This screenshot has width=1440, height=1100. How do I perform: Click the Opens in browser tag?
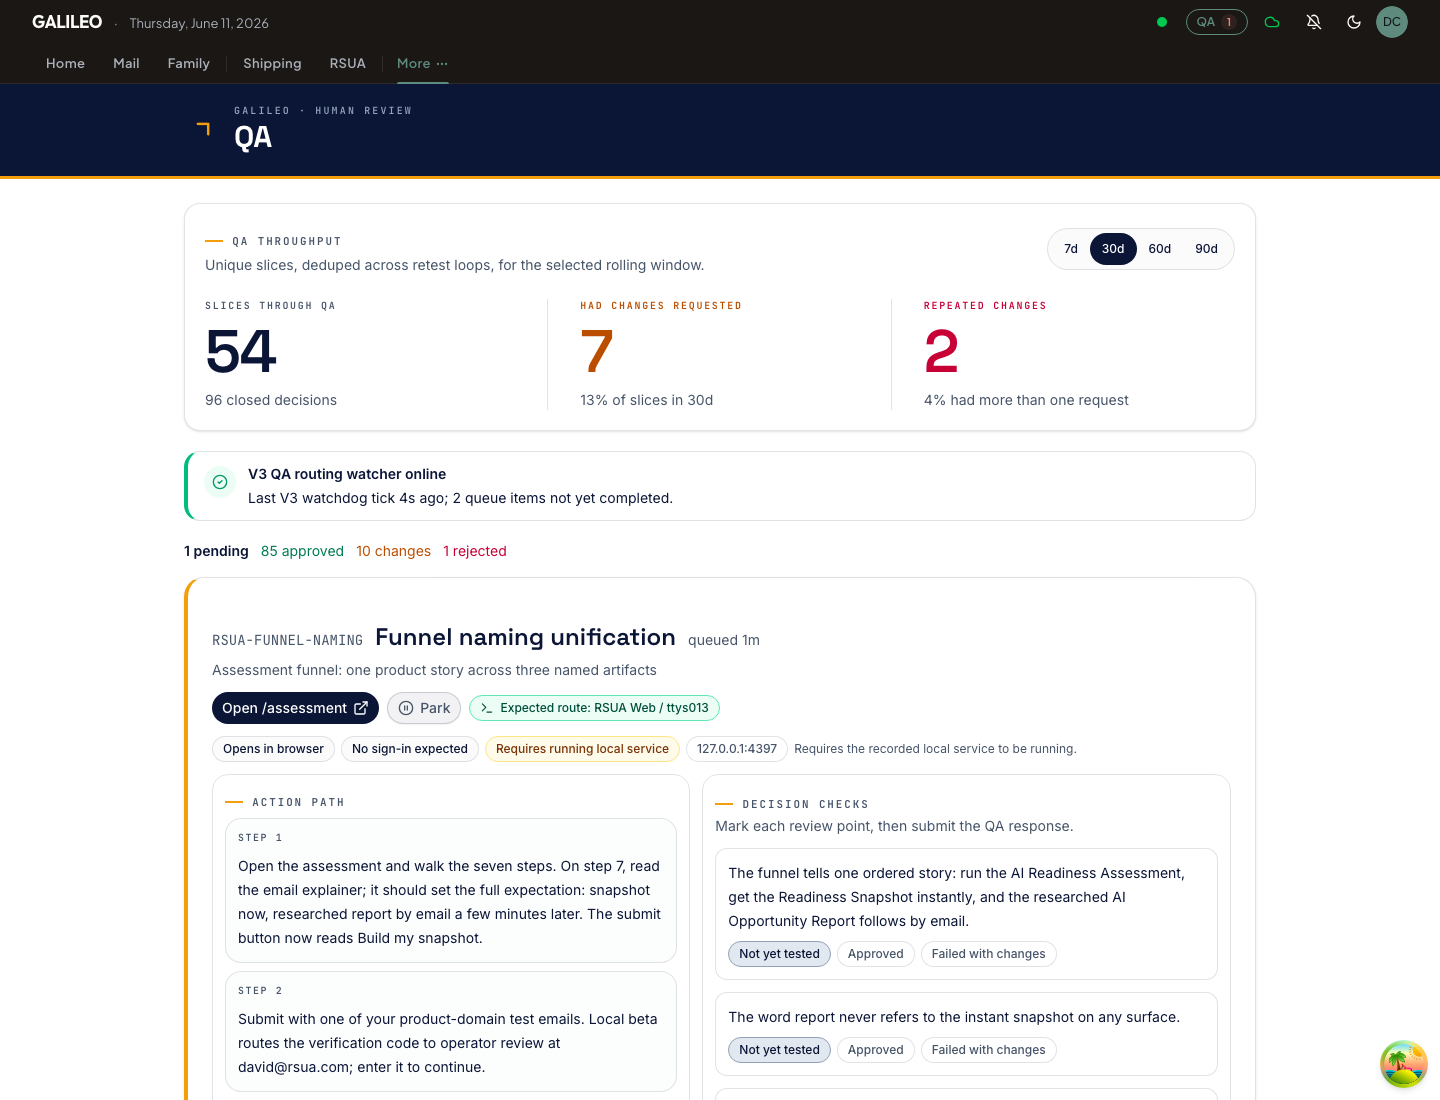pyautogui.click(x=273, y=749)
